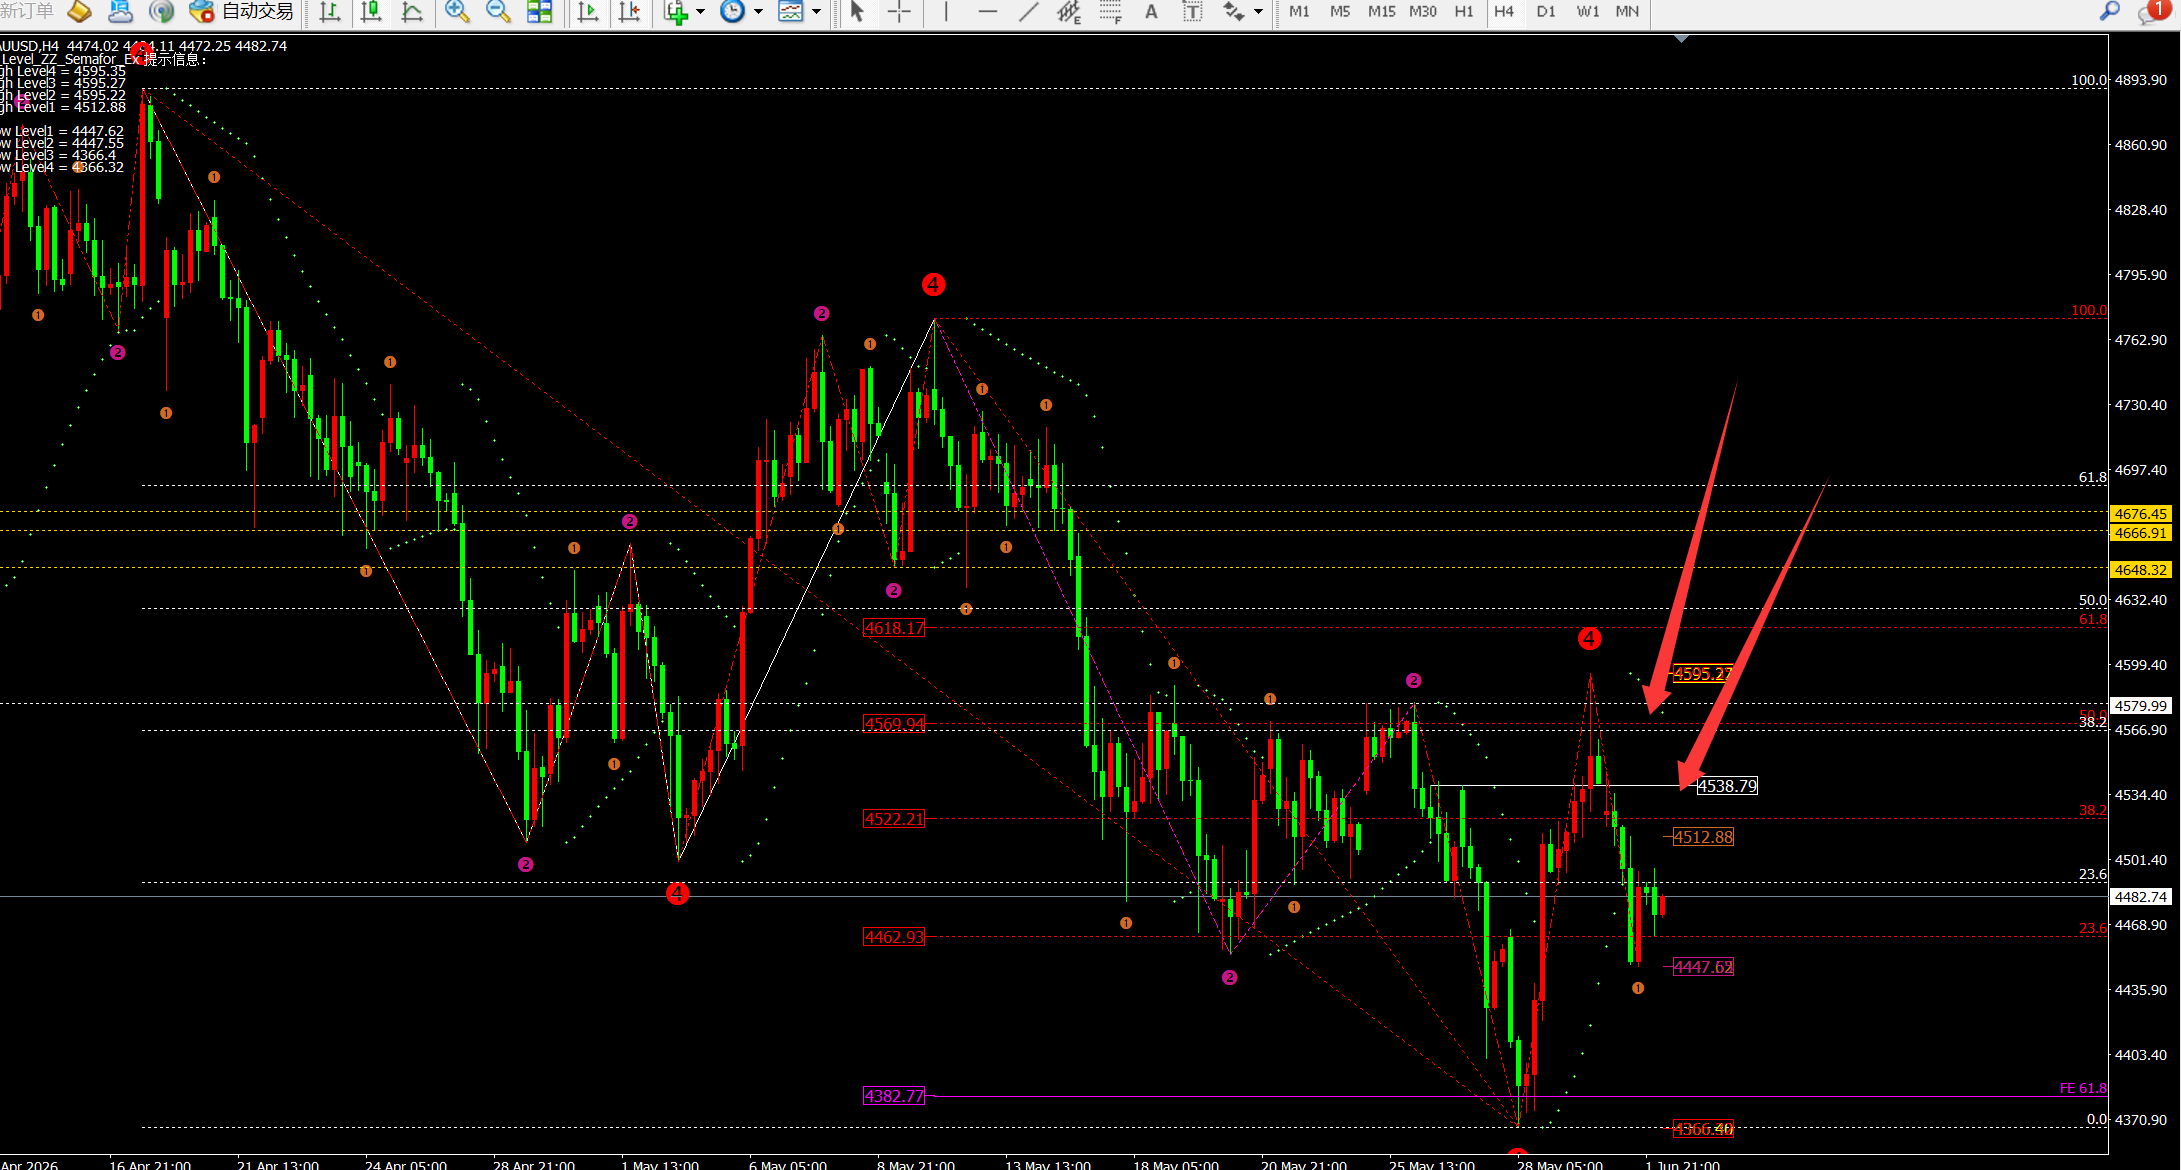Image resolution: width=2181 pixels, height=1170 pixels.
Task: Select the cursor pointer tool
Action: tap(857, 12)
